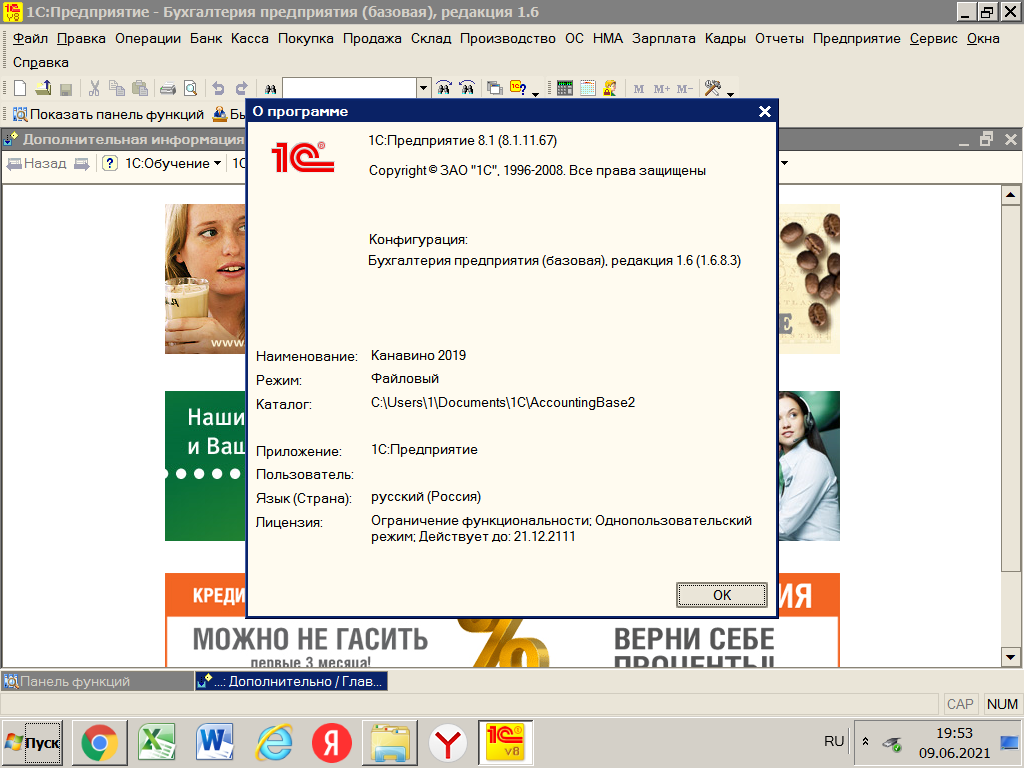Screen dimensions: 1024x768
Task: Expand the search field dropdown arrow
Action: (423, 88)
